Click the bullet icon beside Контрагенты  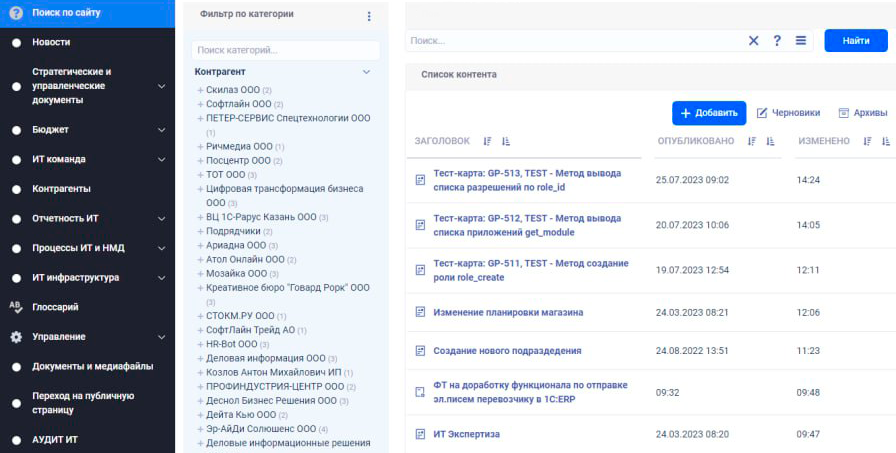tap(16, 189)
